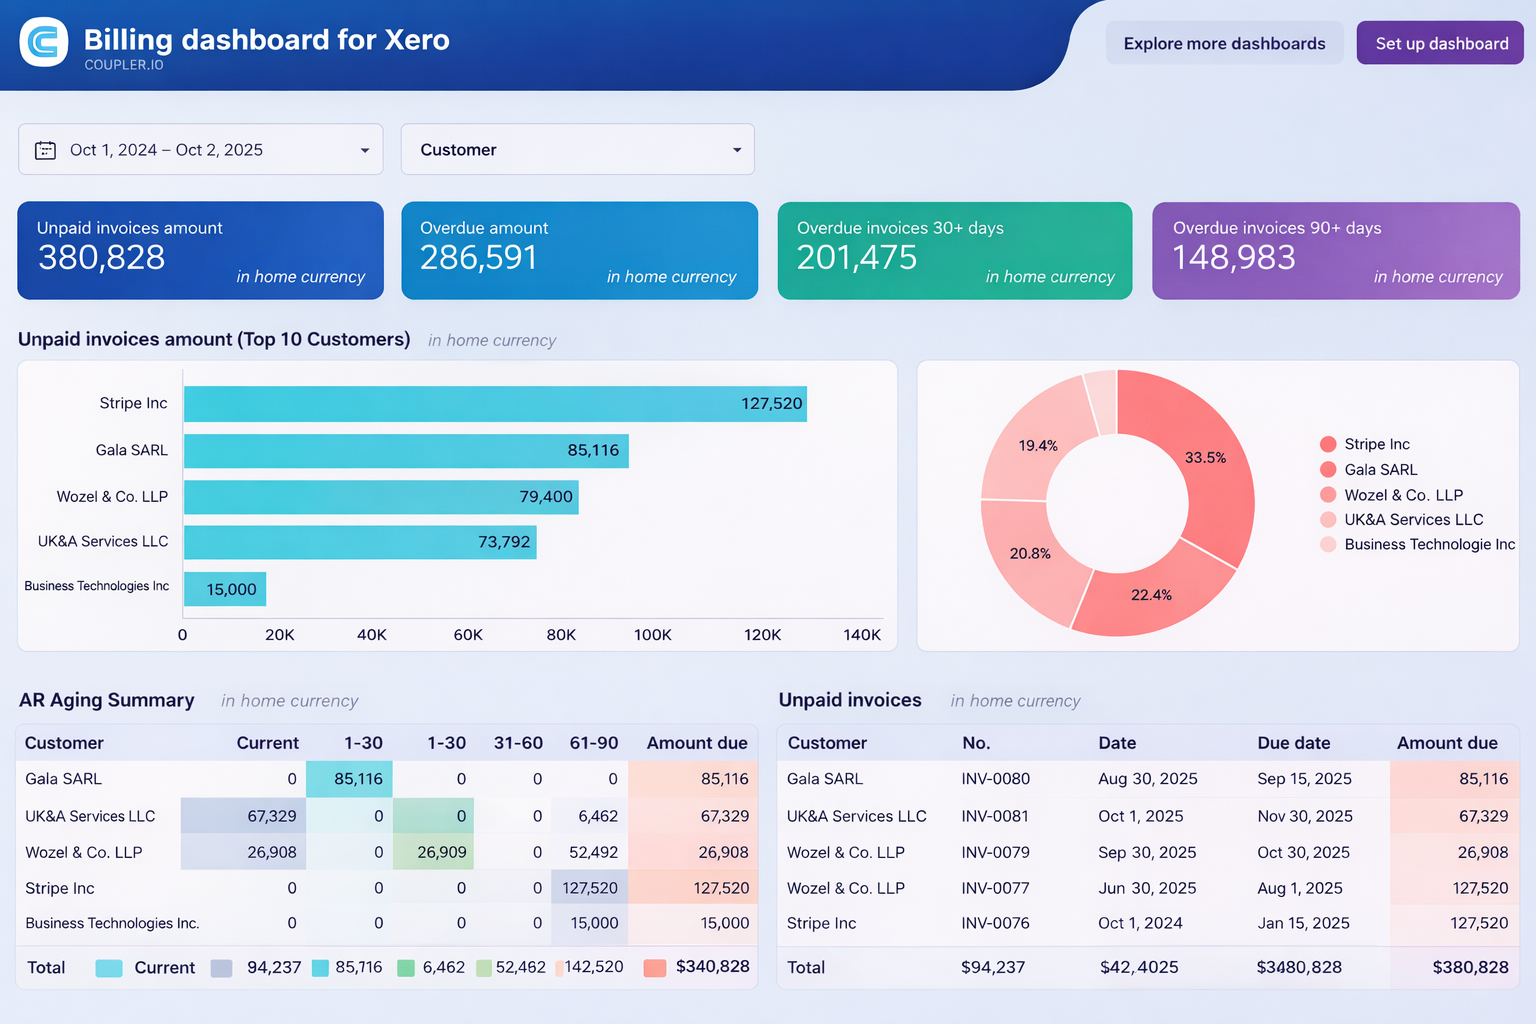Toggle Stripe Inc legend dot in donut chart
1536x1024 pixels.
point(1328,444)
